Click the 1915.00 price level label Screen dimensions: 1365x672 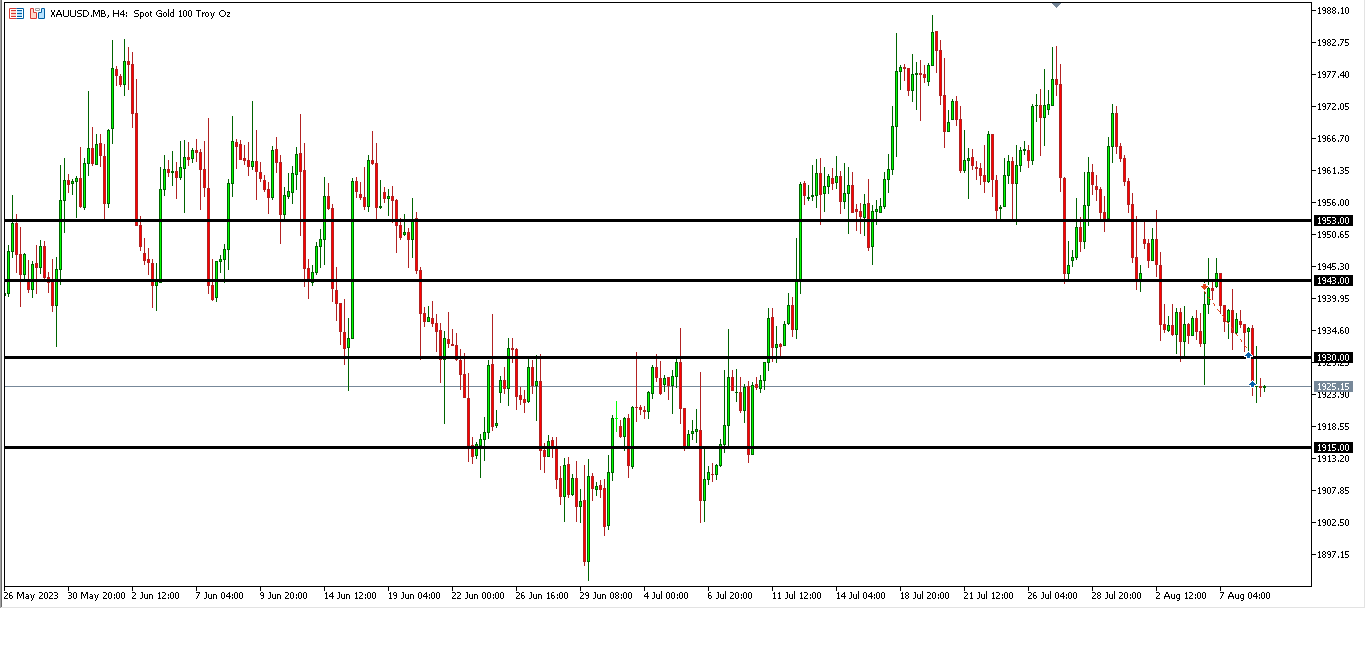coord(1333,447)
